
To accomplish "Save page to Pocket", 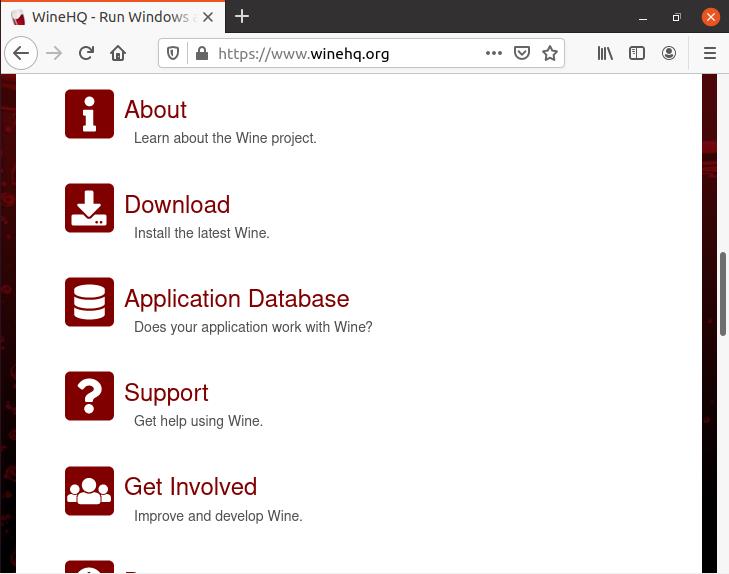I will 522,53.
